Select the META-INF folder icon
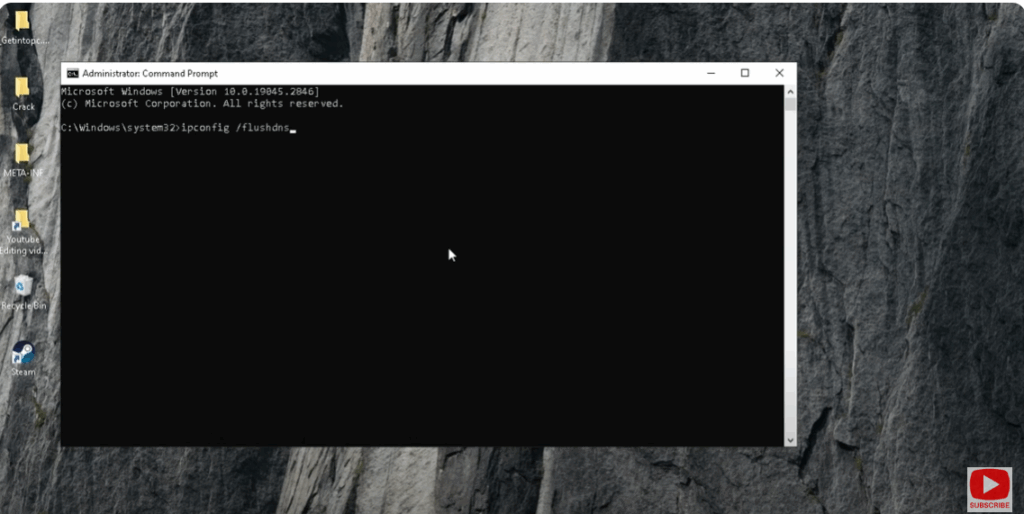Screen dimensions: 1024x514 tap(22, 159)
